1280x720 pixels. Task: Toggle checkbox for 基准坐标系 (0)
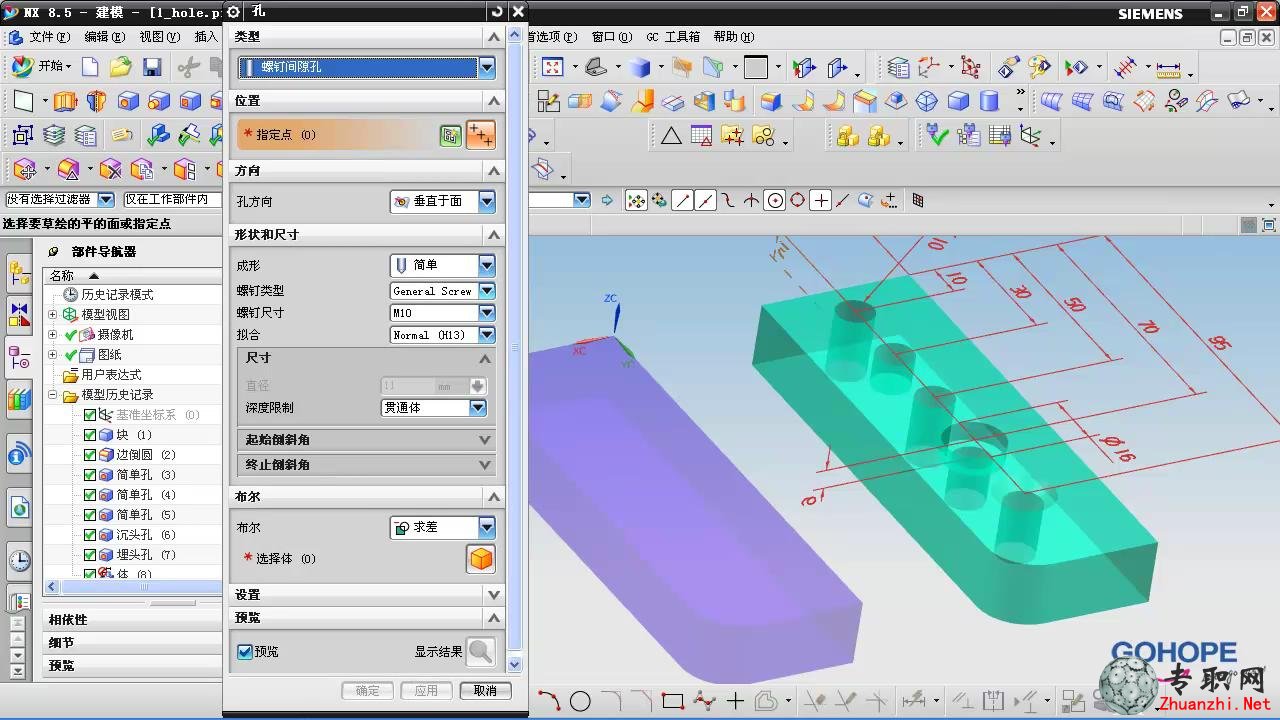90,415
